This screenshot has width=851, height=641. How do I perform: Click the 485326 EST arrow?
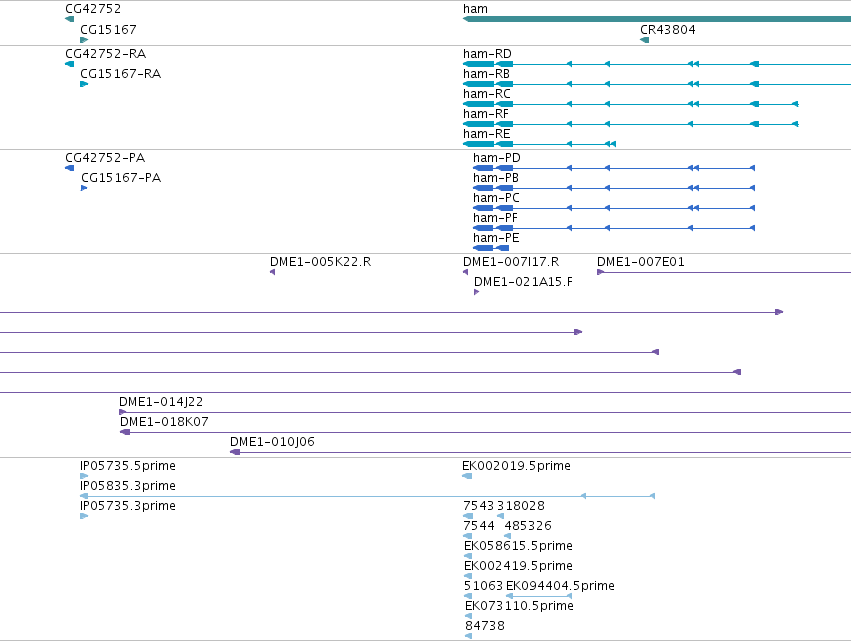pyautogui.click(x=507, y=536)
